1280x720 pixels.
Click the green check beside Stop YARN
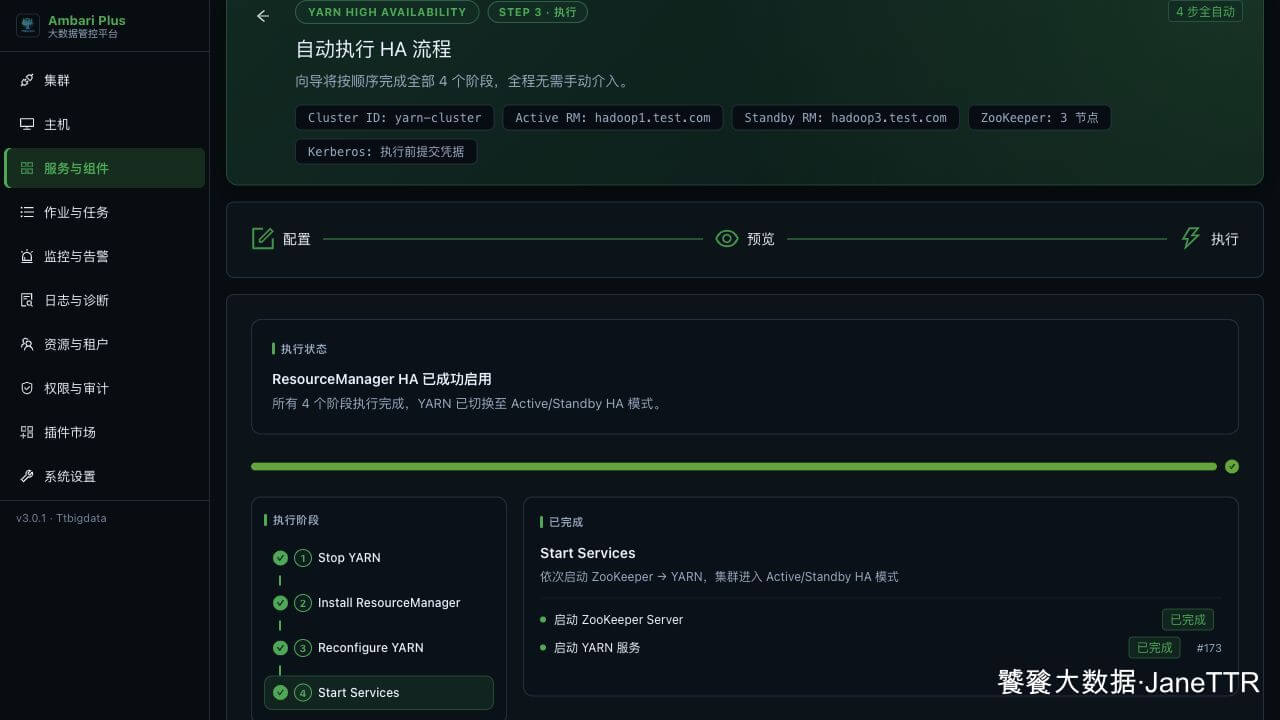tap(280, 557)
